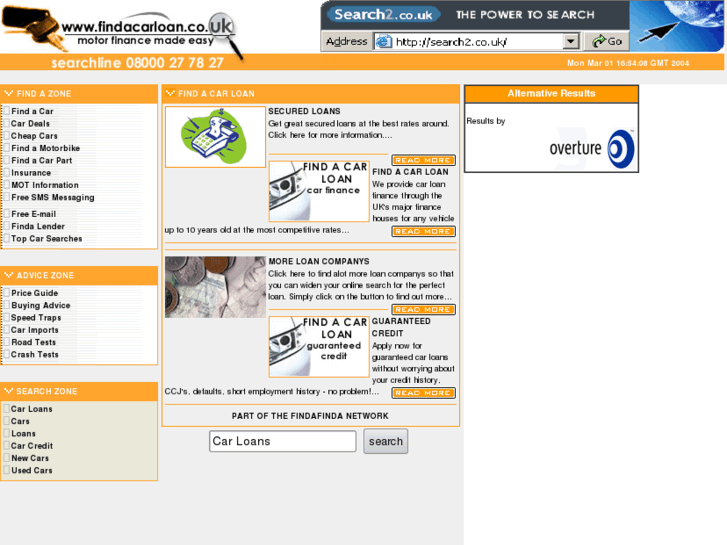Click the Alternative Results header
The width and height of the screenshot is (727, 545).
(551, 94)
